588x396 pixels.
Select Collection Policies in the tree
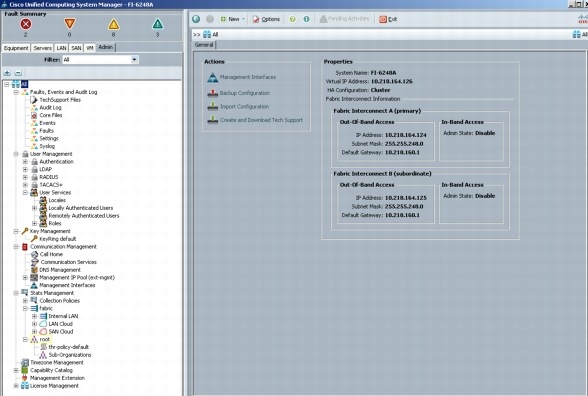[x=59, y=301]
